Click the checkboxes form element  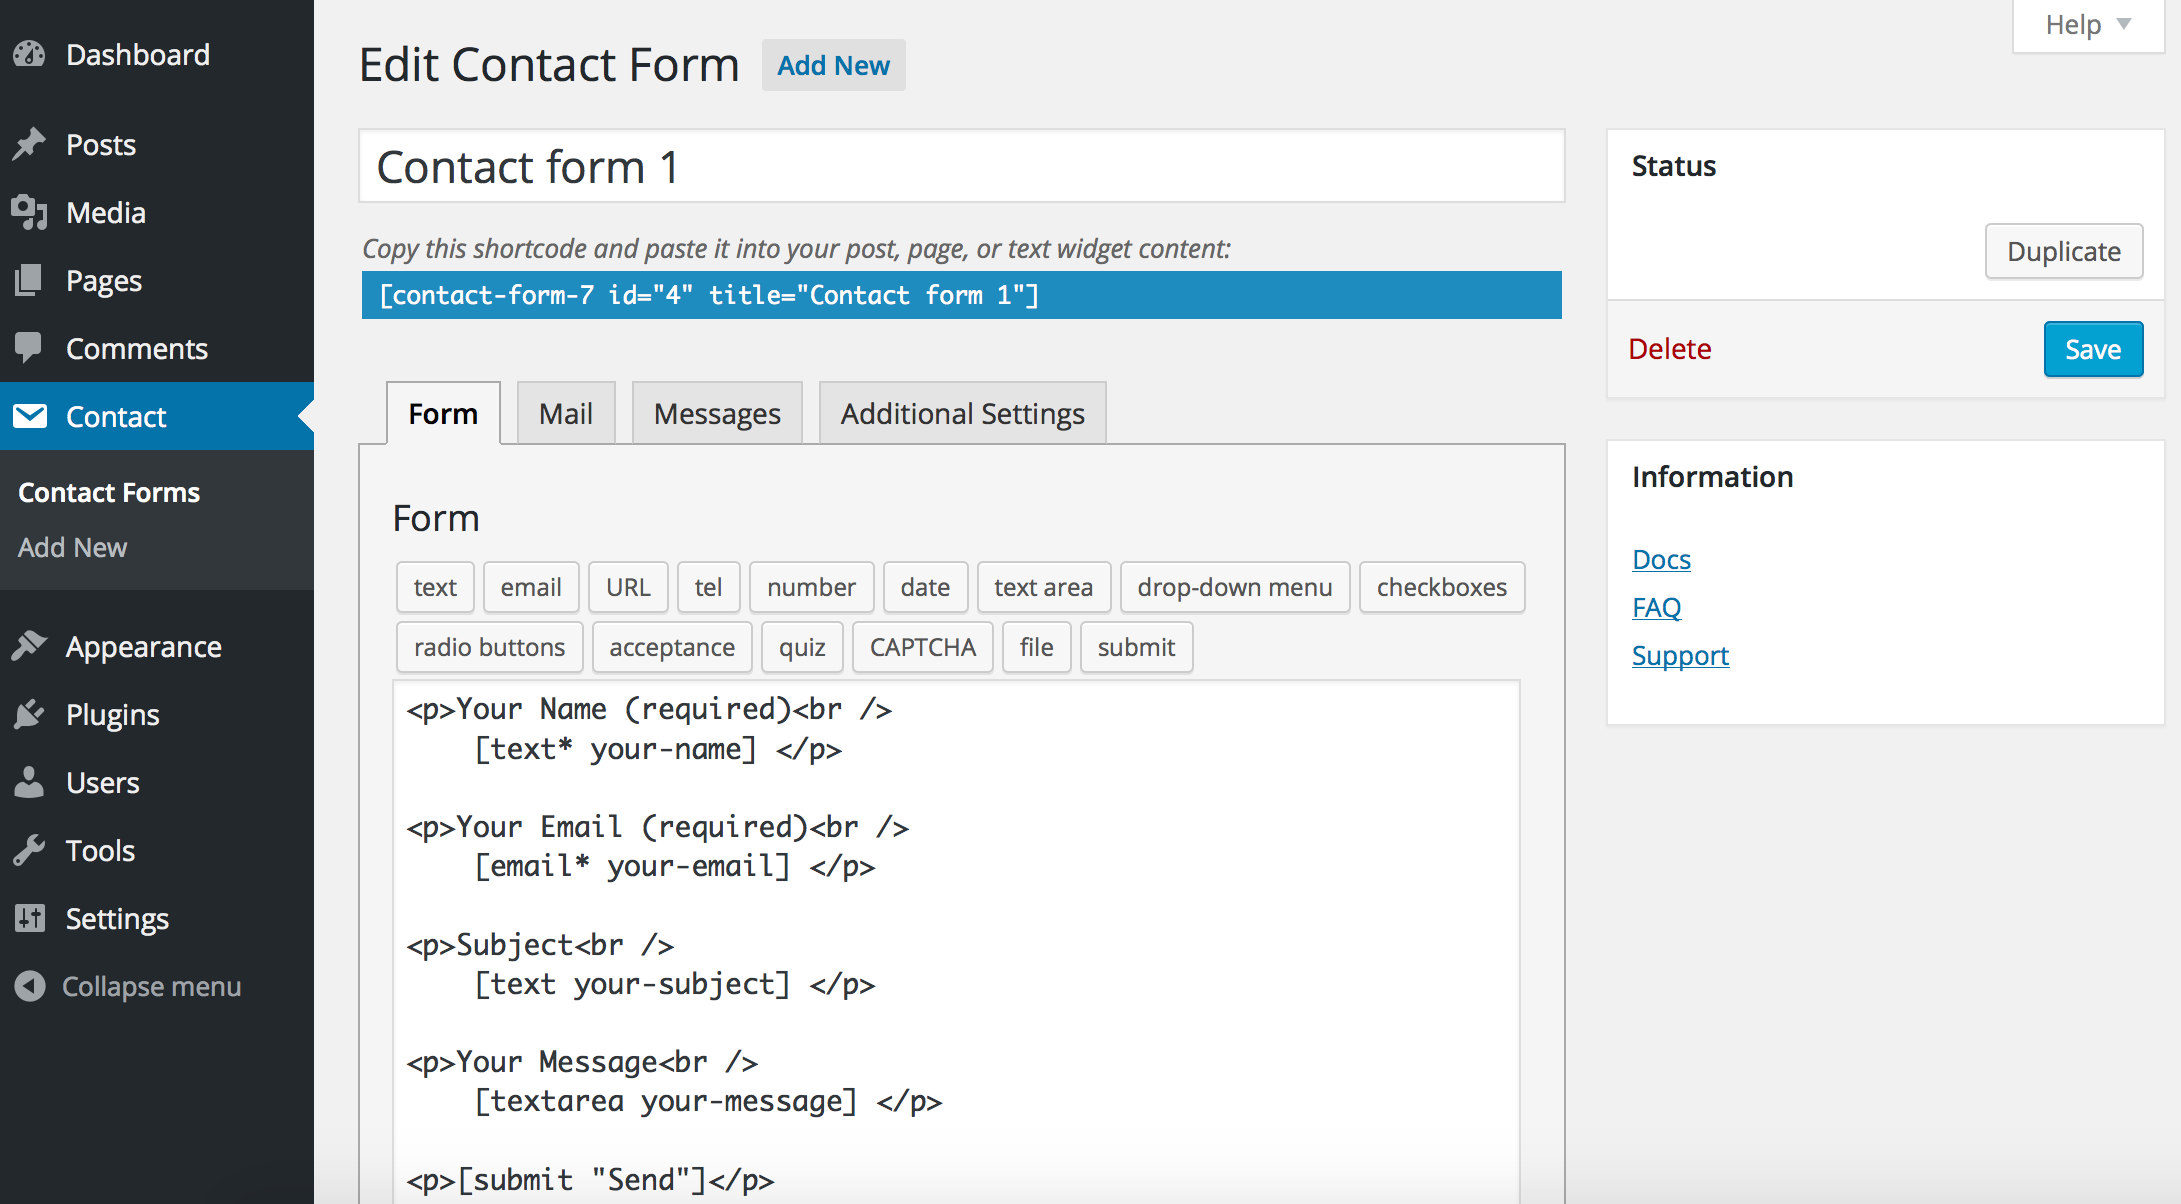click(x=1440, y=587)
